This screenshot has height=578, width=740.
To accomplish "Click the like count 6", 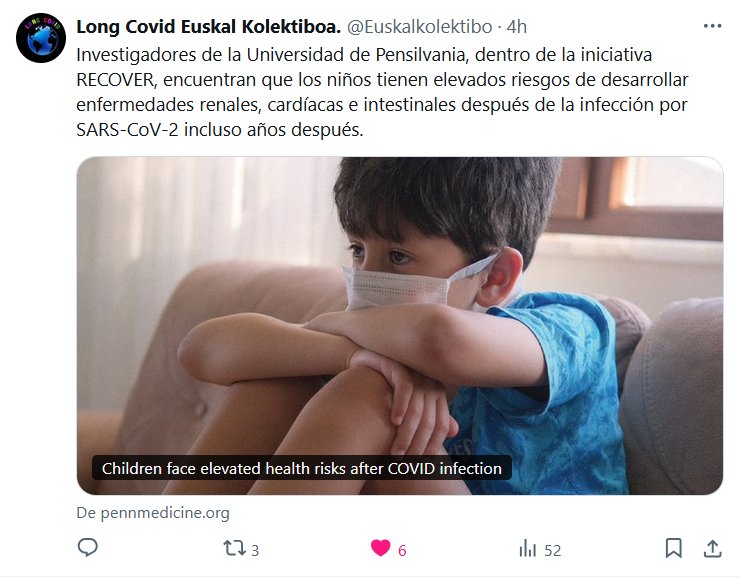I will click(x=402, y=550).
